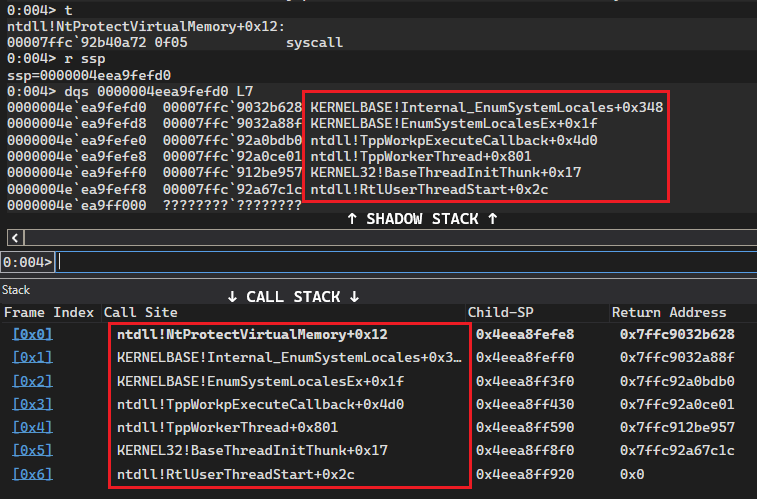Viewport: 757px width, 499px height.
Task: Click shadow stack value 00007ffc`912be957
Action: (232, 172)
